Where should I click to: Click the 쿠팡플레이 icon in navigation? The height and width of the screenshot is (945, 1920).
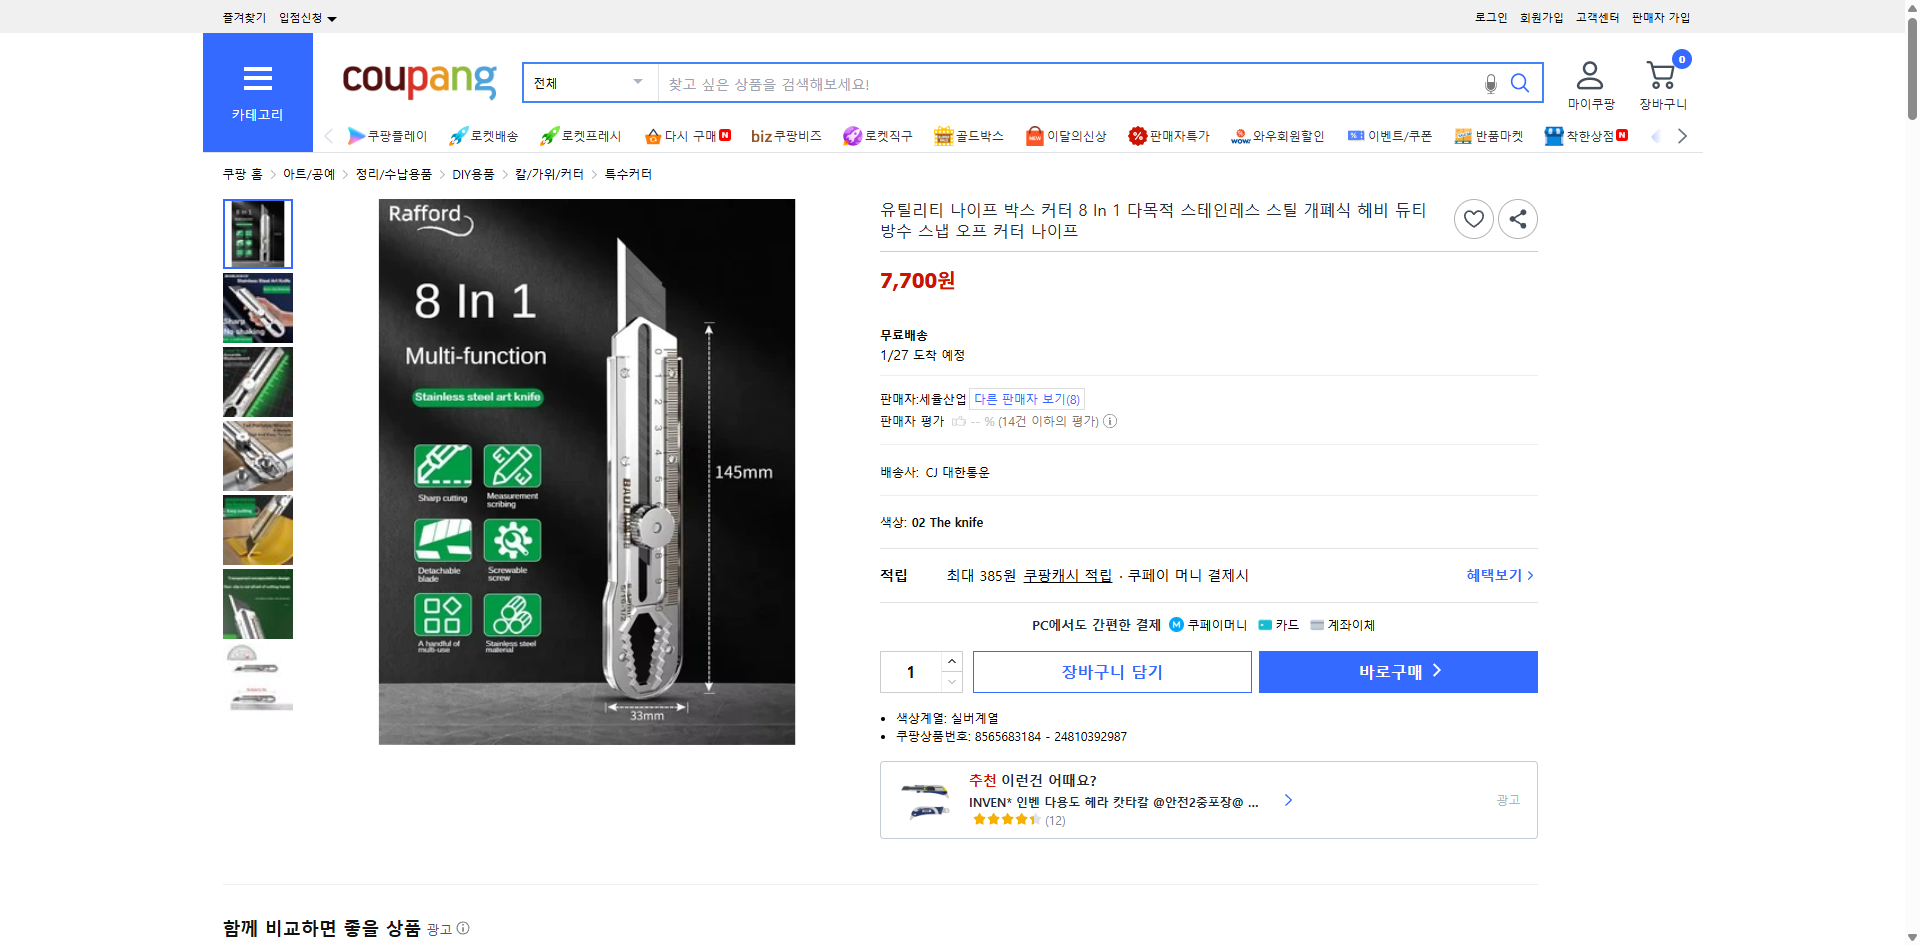tap(356, 136)
